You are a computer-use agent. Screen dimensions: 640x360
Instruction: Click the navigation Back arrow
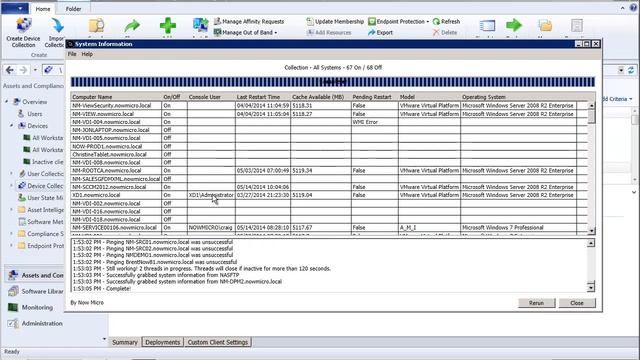[x=10, y=70]
